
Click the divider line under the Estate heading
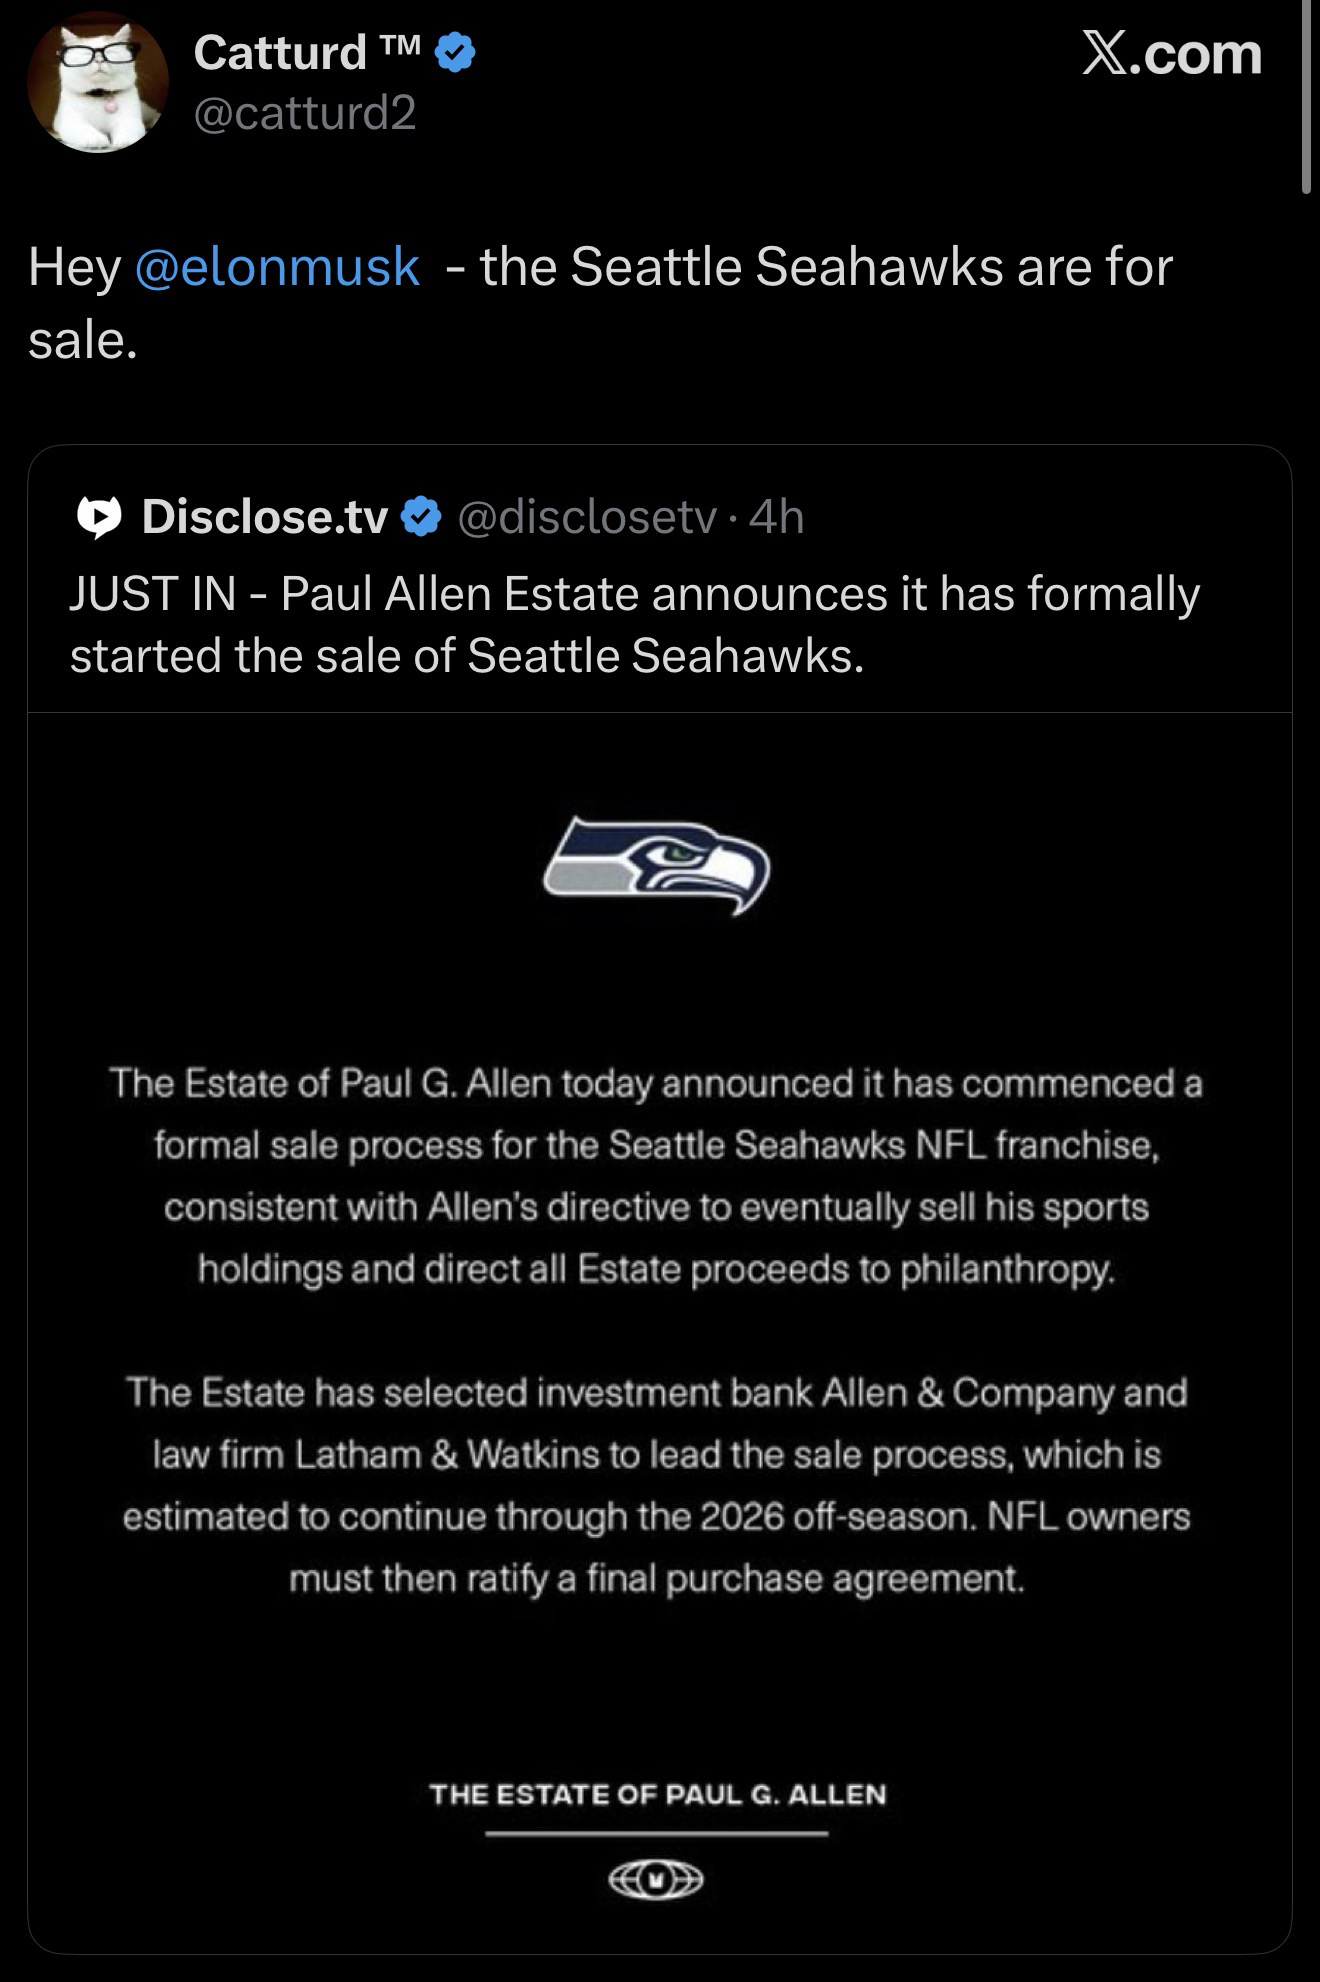[x=657, y=1833]
